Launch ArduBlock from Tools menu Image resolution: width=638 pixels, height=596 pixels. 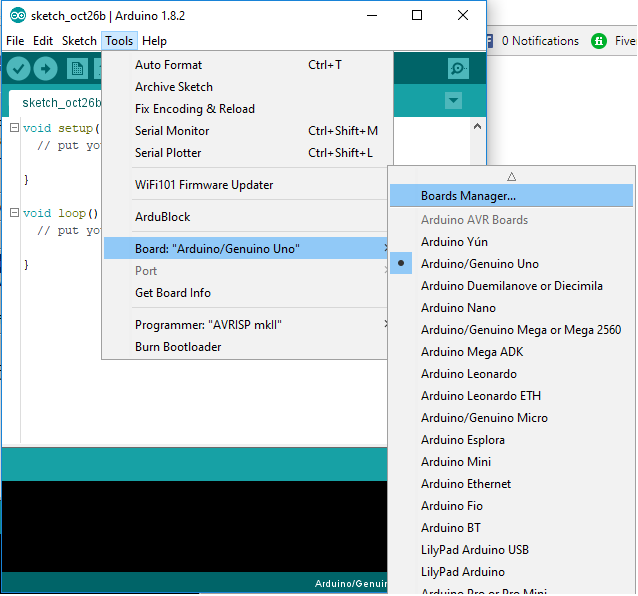(x=247, y=217)
